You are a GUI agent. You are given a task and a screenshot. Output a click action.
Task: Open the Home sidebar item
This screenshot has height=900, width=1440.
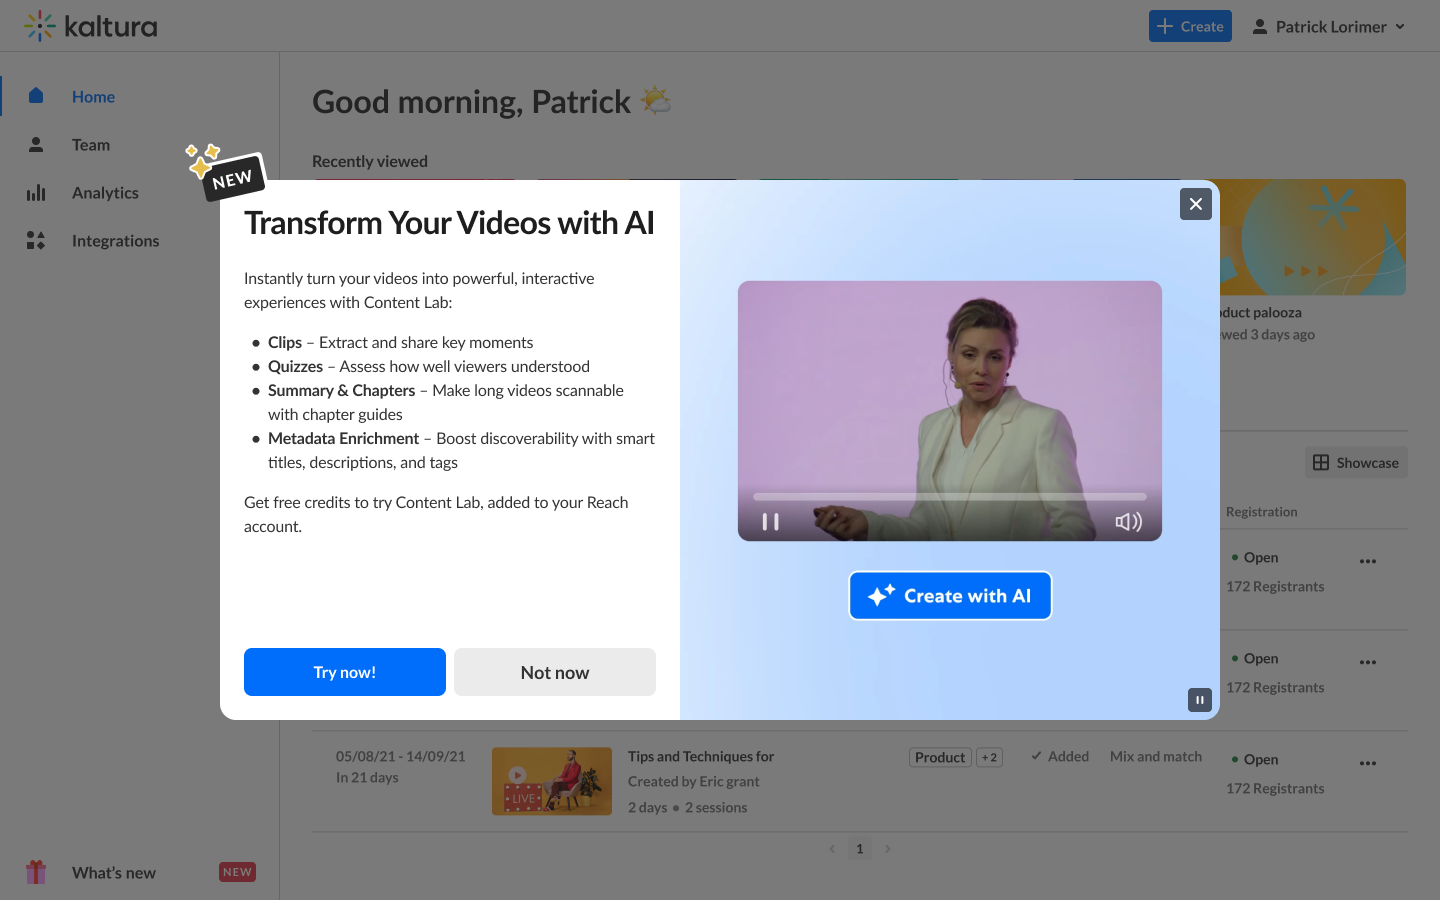[140, 96]
